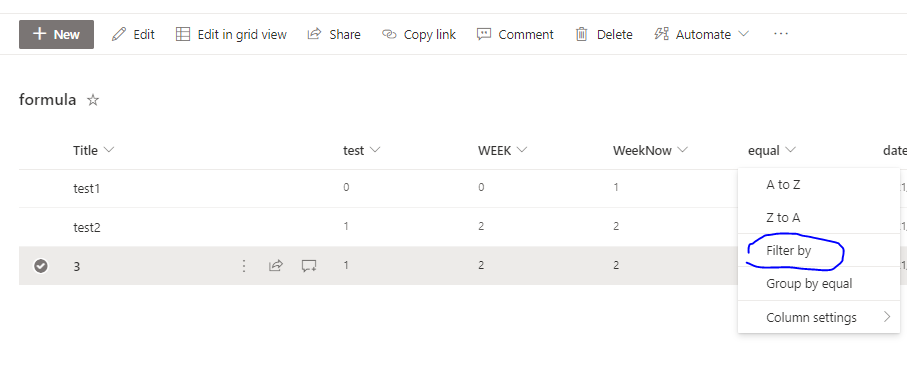Viewport: 907px width, 381px height.
Task: Open the vertical ellipsis actions for row 3
Action: point(244,266)
